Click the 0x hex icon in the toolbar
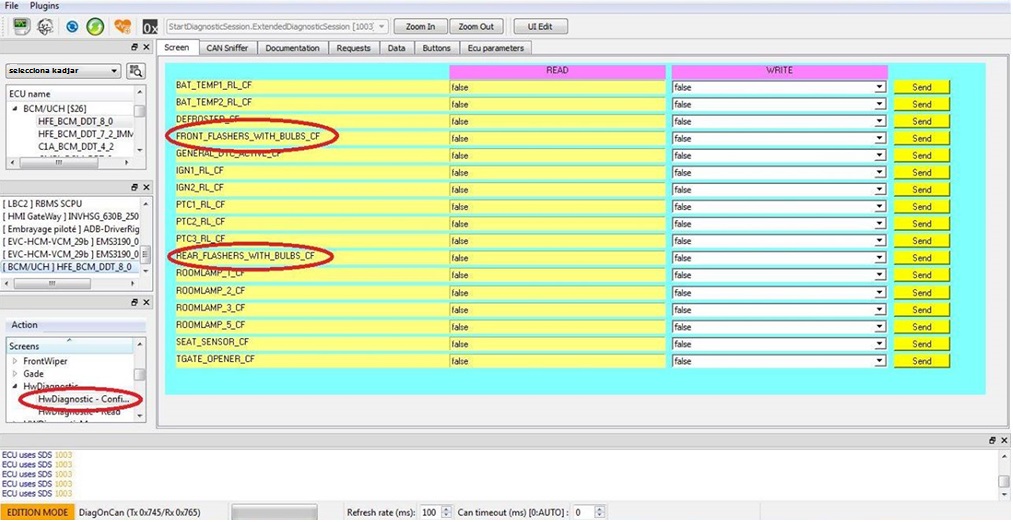The height and width of the screenshot is (522, 1013). (150, 27)
